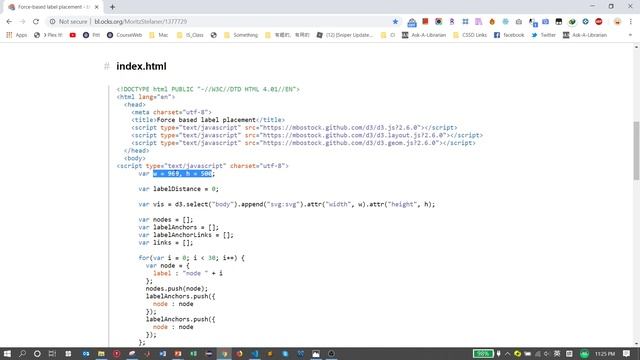
Task: Expand the IS_Class bookmarks folder
Action: tap(190, 35)
